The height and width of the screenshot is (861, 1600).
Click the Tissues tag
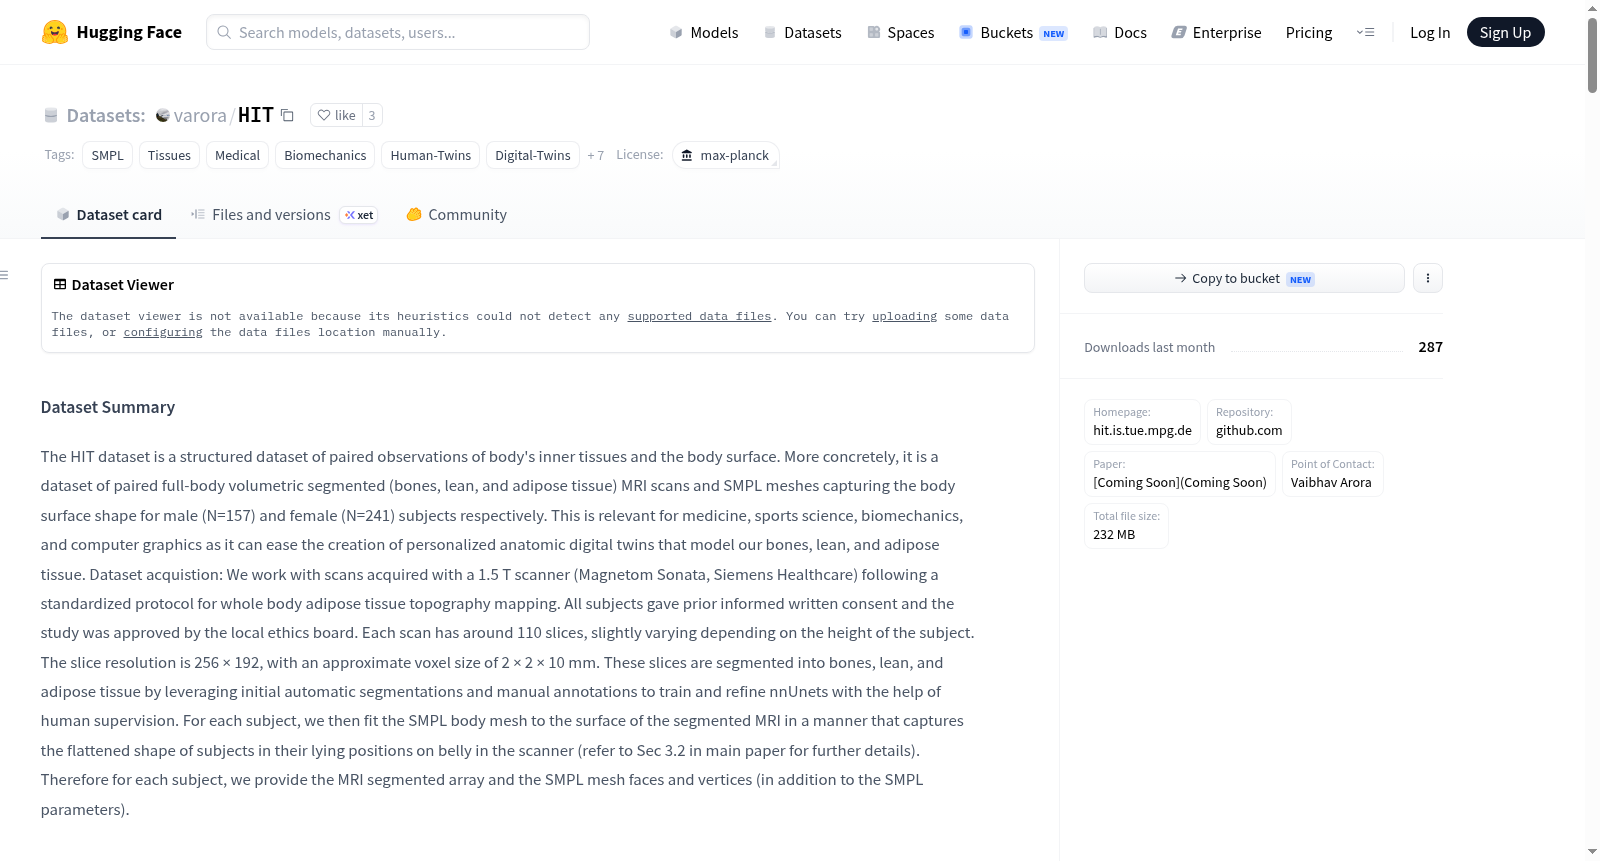click(169, 155)
